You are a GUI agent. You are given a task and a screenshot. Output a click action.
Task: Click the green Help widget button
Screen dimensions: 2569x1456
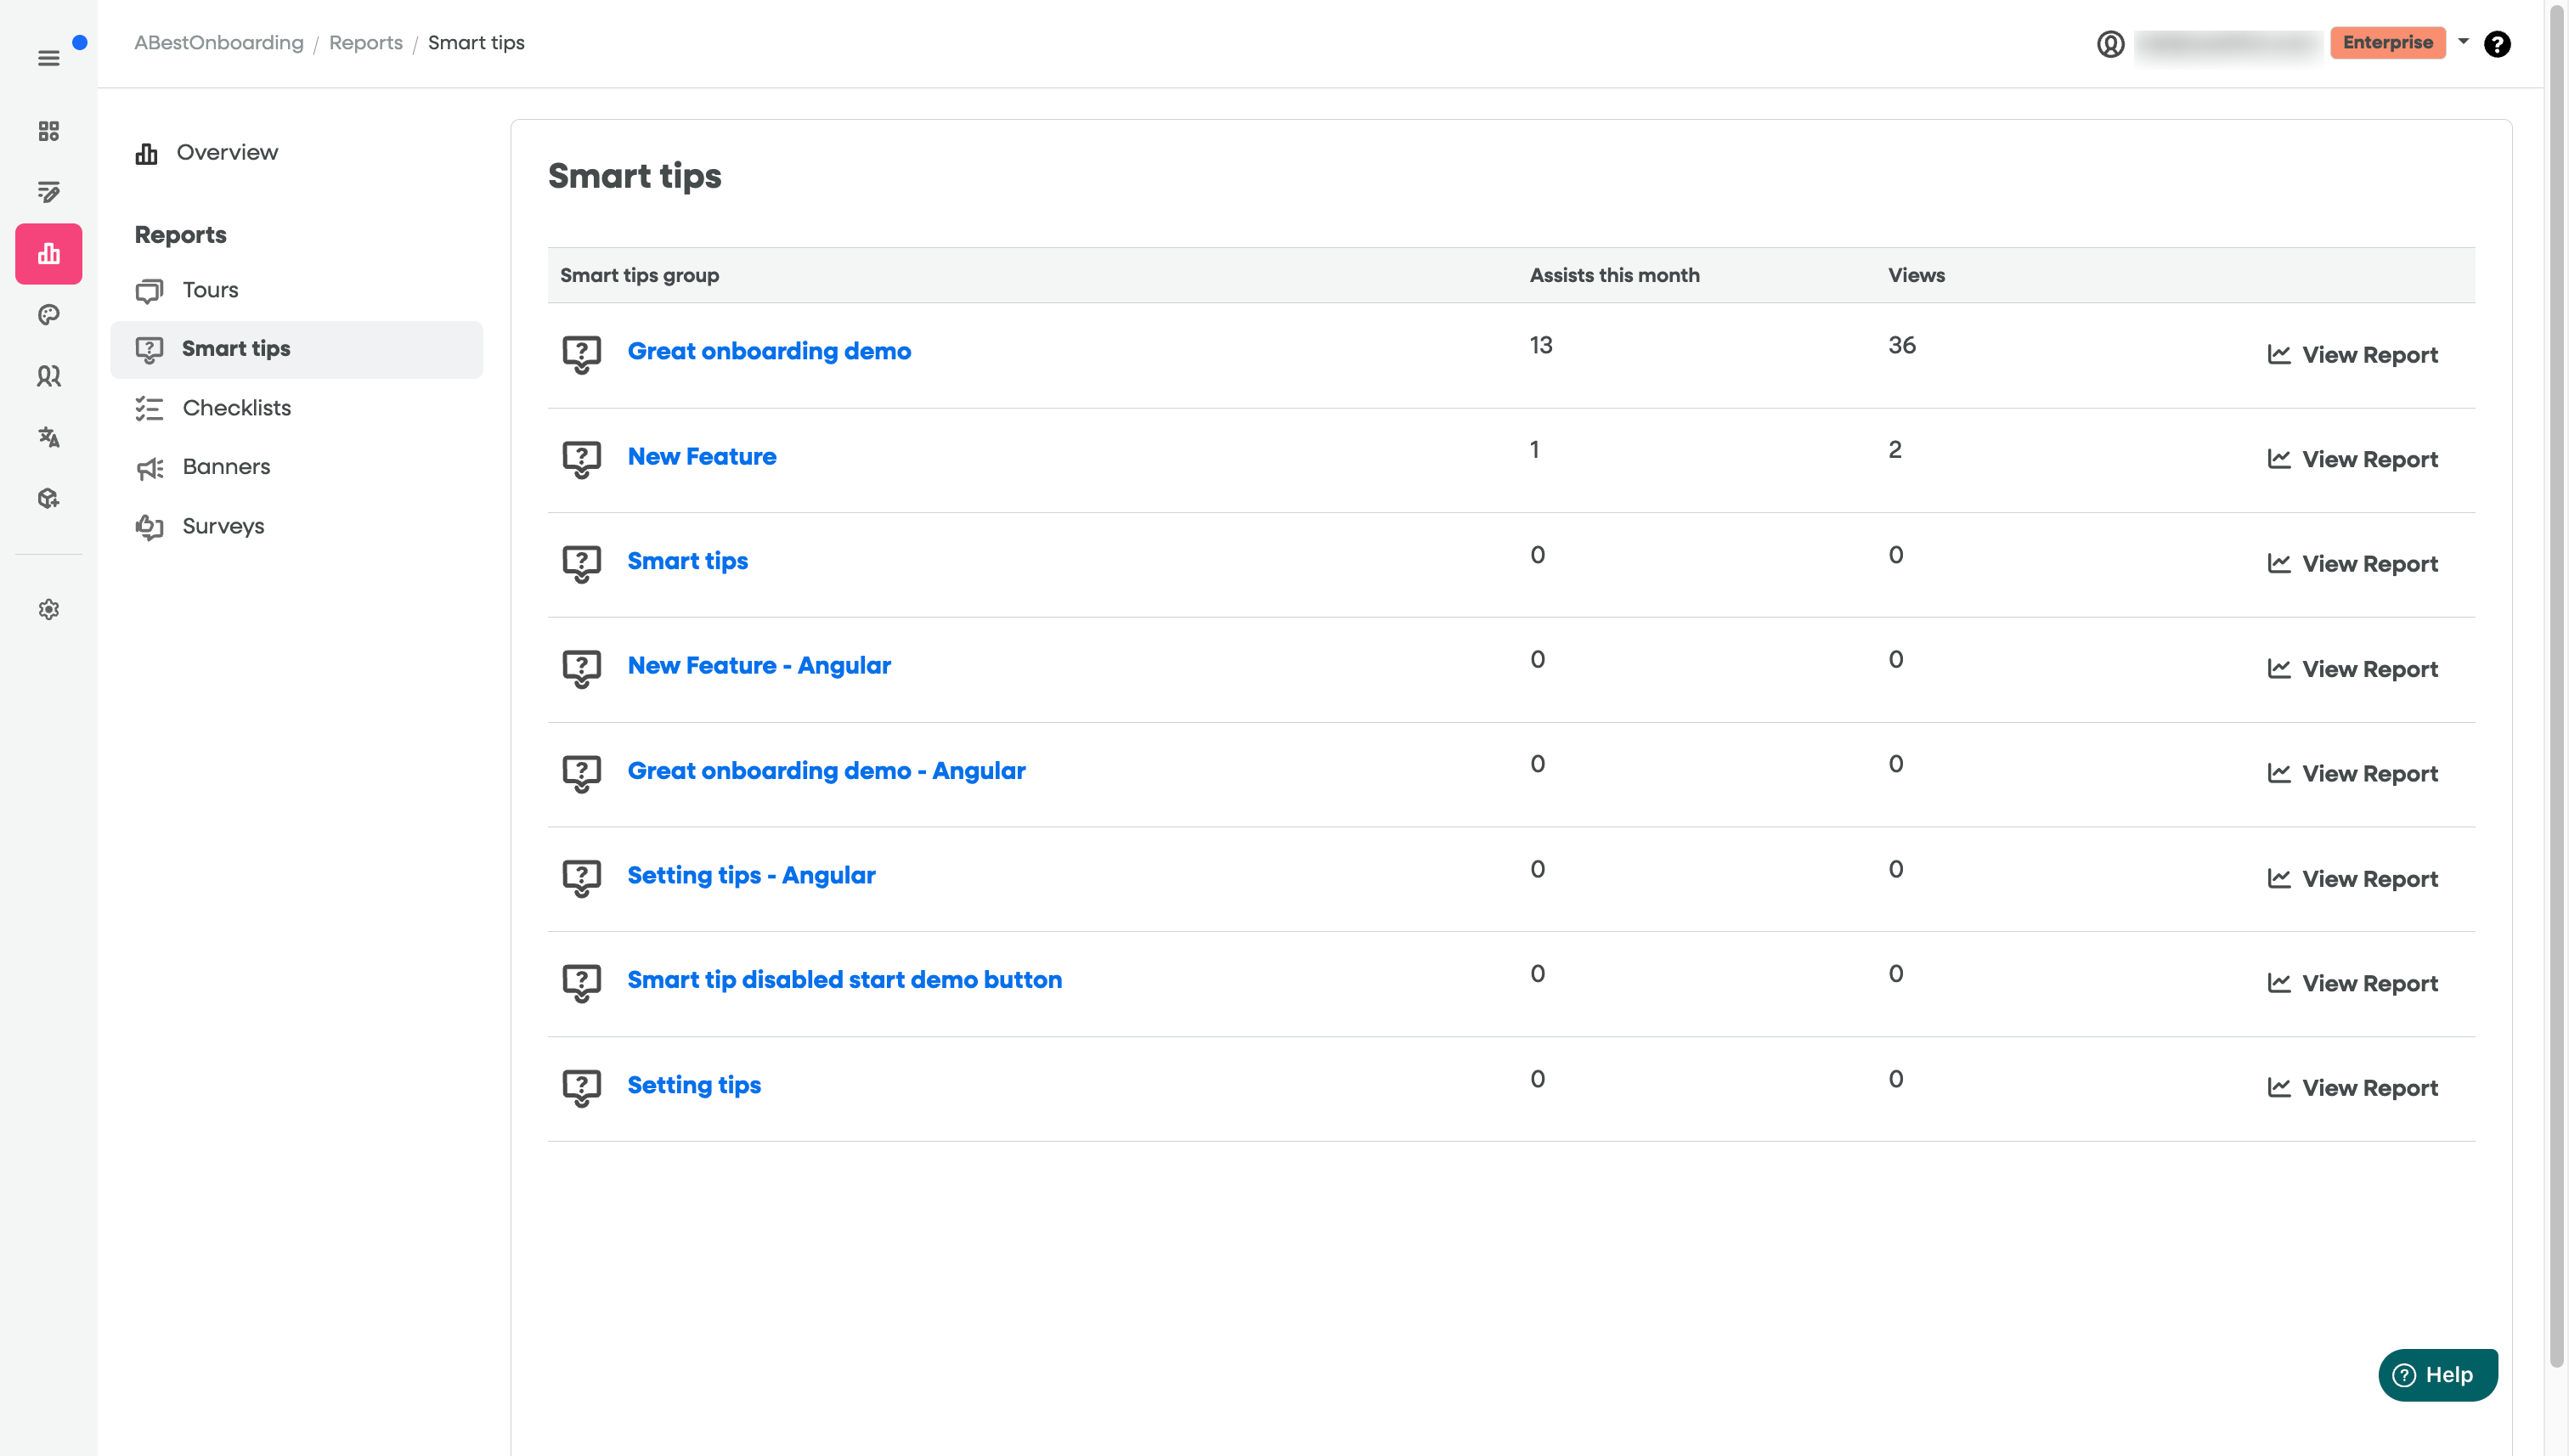tap(2436, 1375)
